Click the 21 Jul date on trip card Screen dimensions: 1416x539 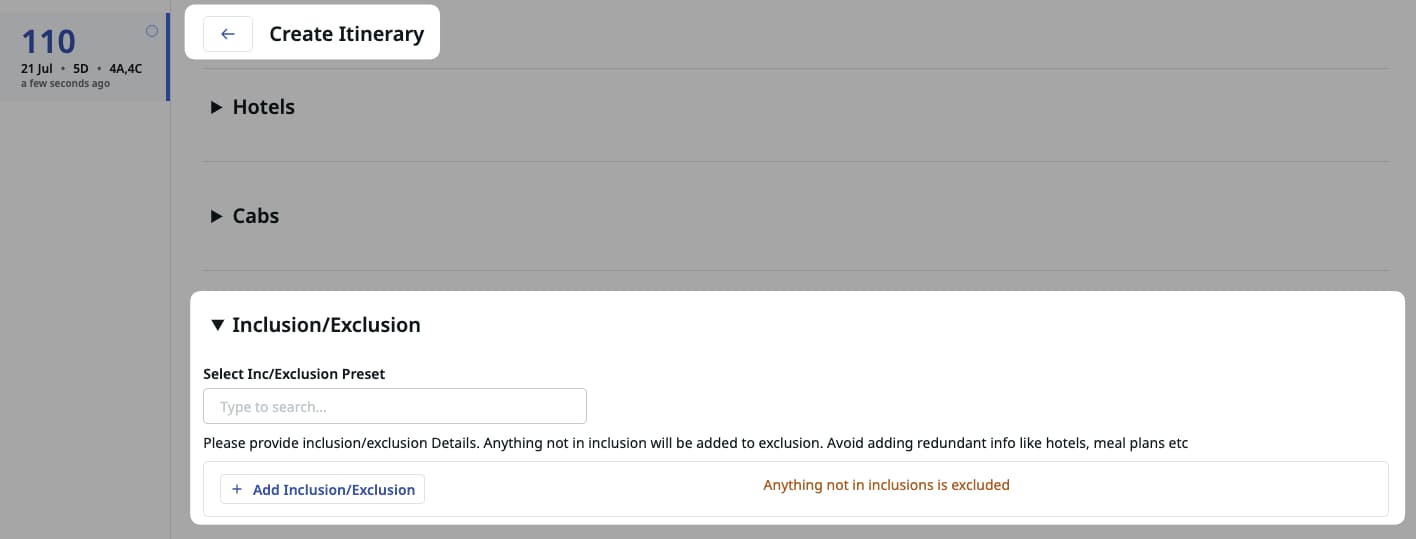click(x=36, y=69)
